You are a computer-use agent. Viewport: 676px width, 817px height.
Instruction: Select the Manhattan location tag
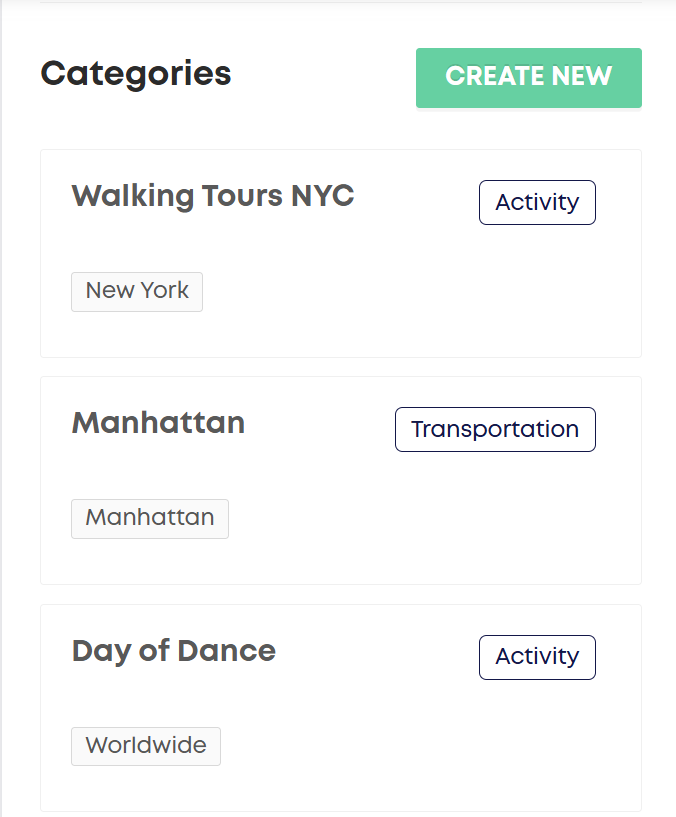pos(150,518)
